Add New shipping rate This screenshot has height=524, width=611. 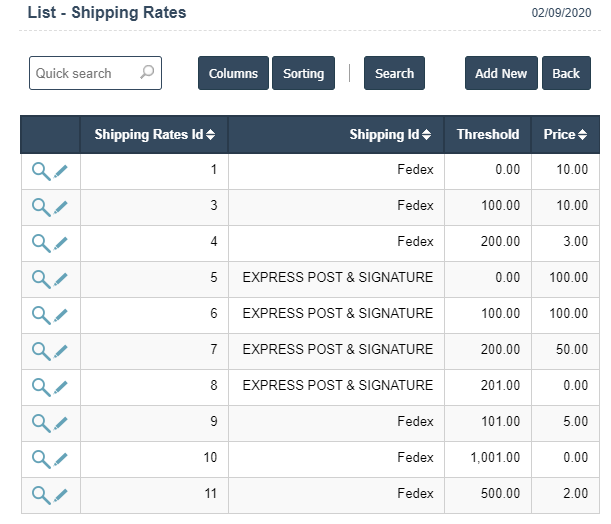(x=501, y=73)
